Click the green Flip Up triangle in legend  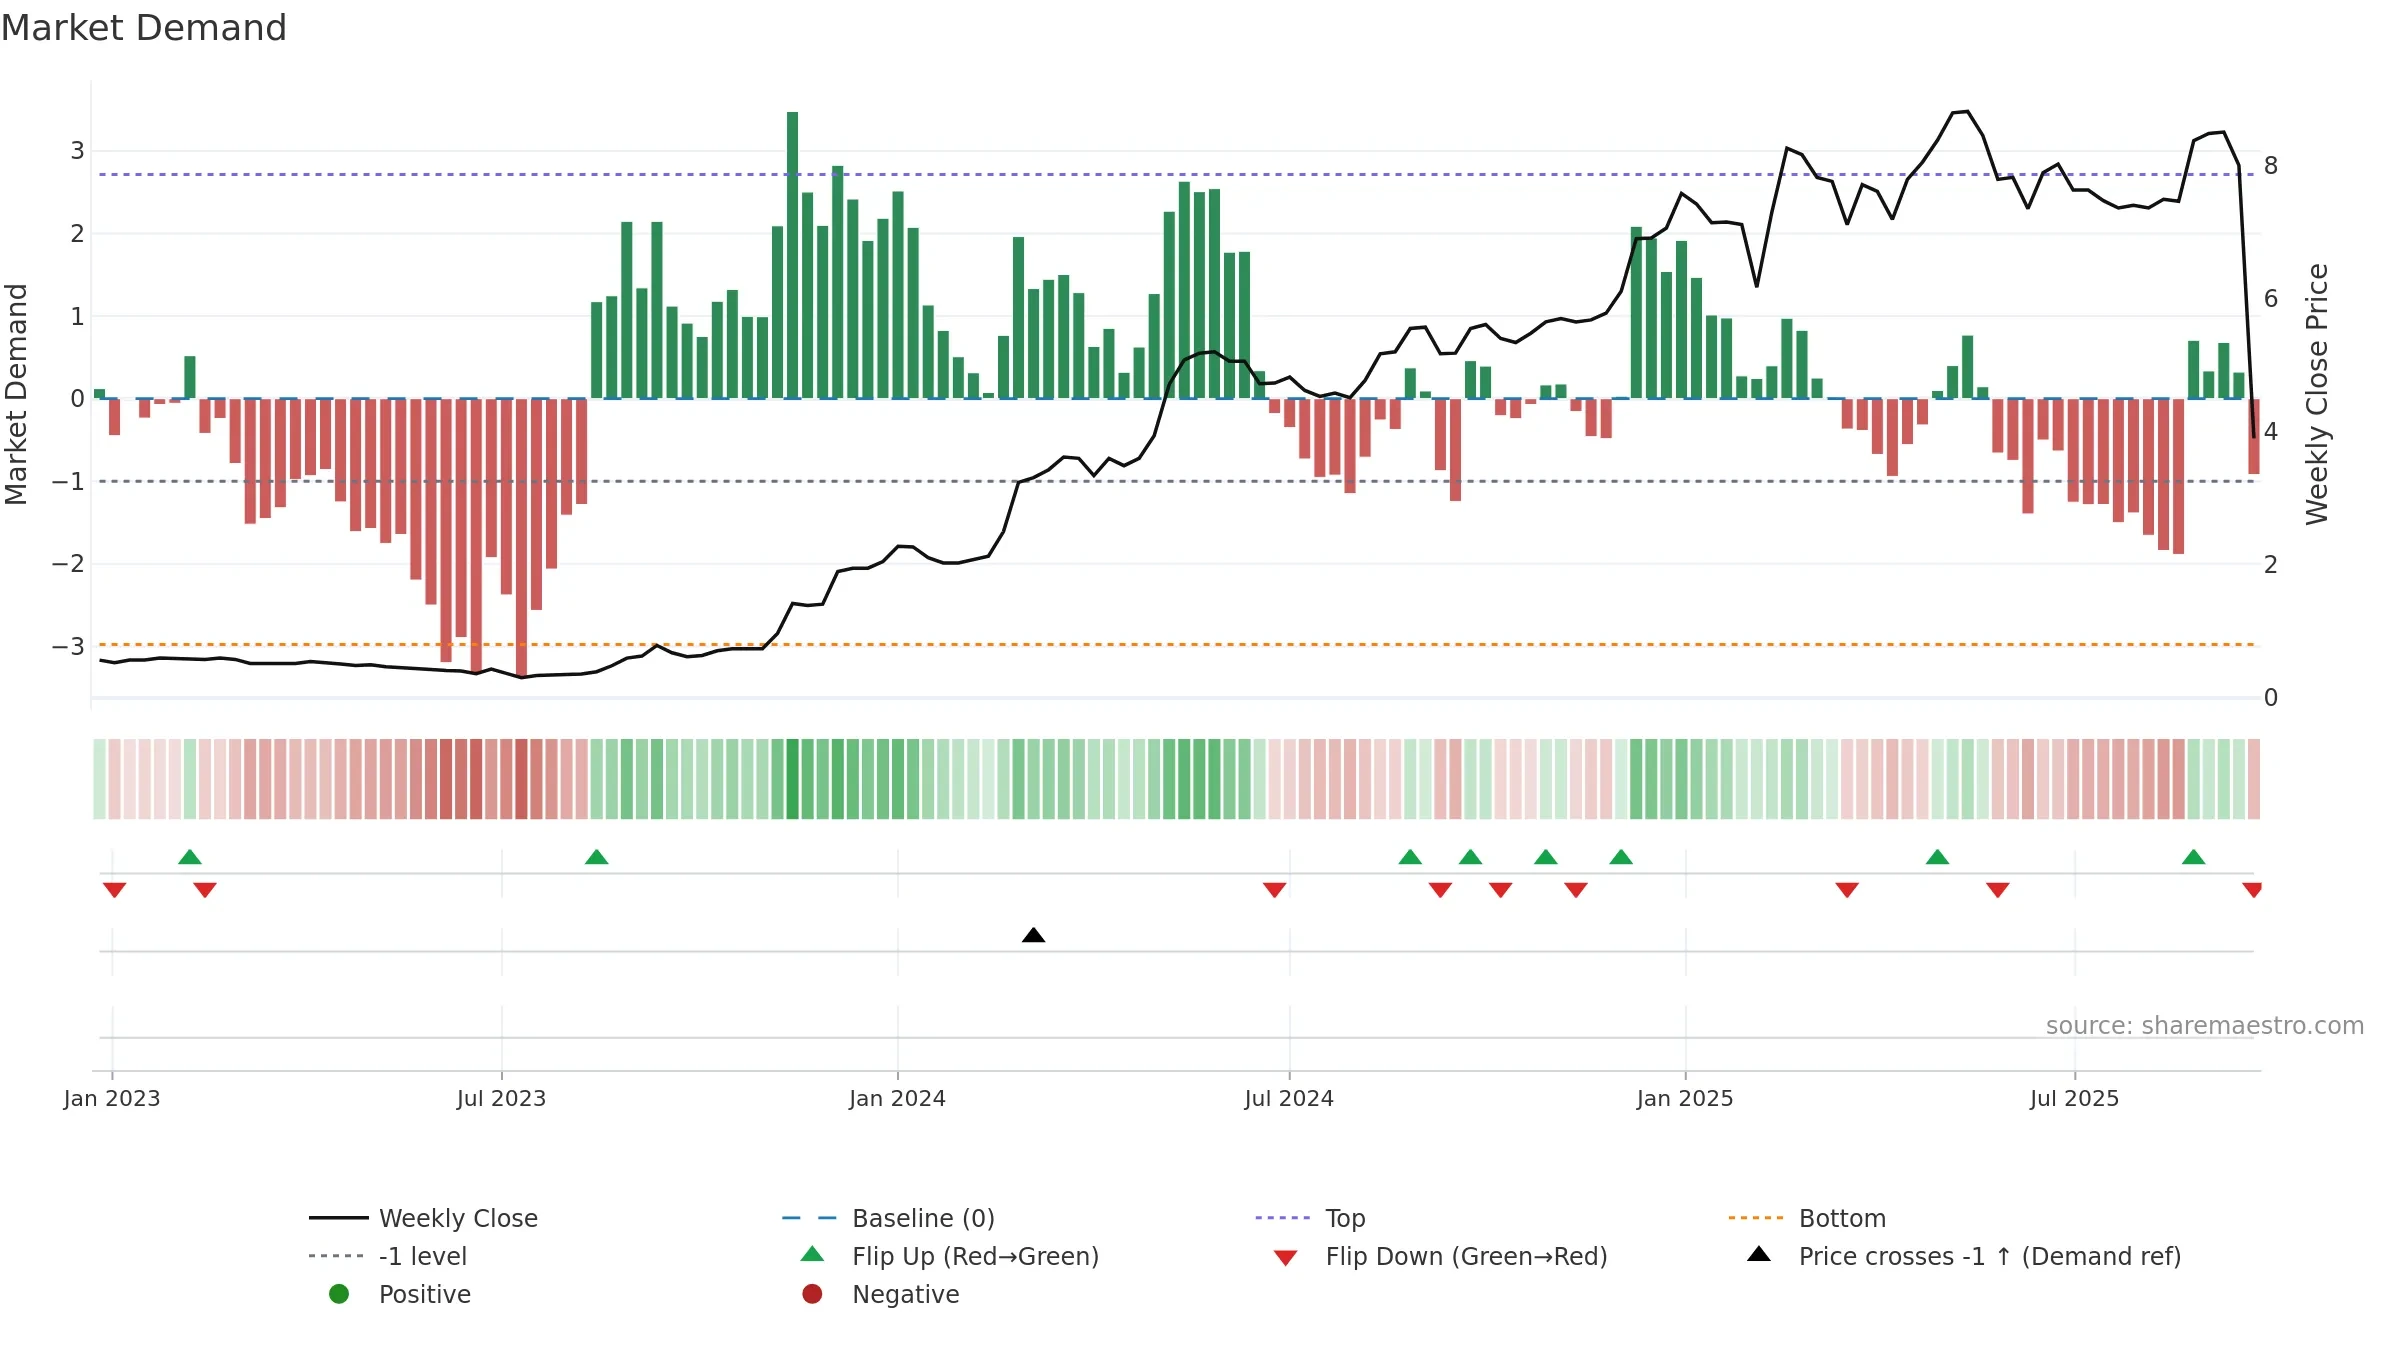(813, 1254)
